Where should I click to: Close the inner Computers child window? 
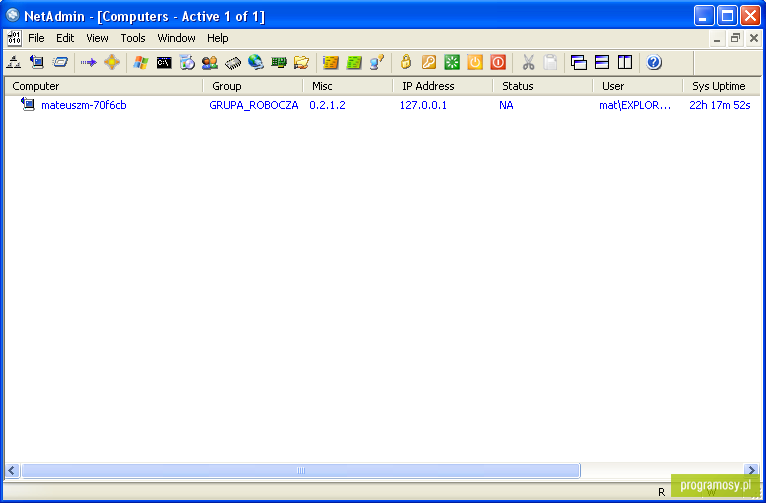click(754, 39)
